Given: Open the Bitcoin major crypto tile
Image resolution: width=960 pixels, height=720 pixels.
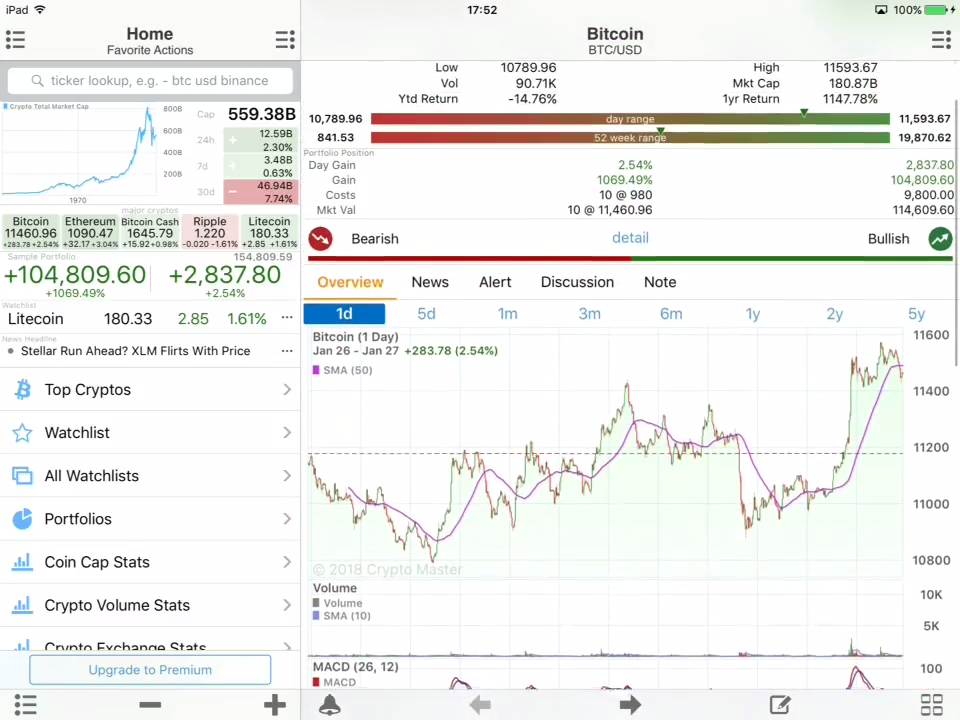Looking at the screenshot, I should [31, 231].
